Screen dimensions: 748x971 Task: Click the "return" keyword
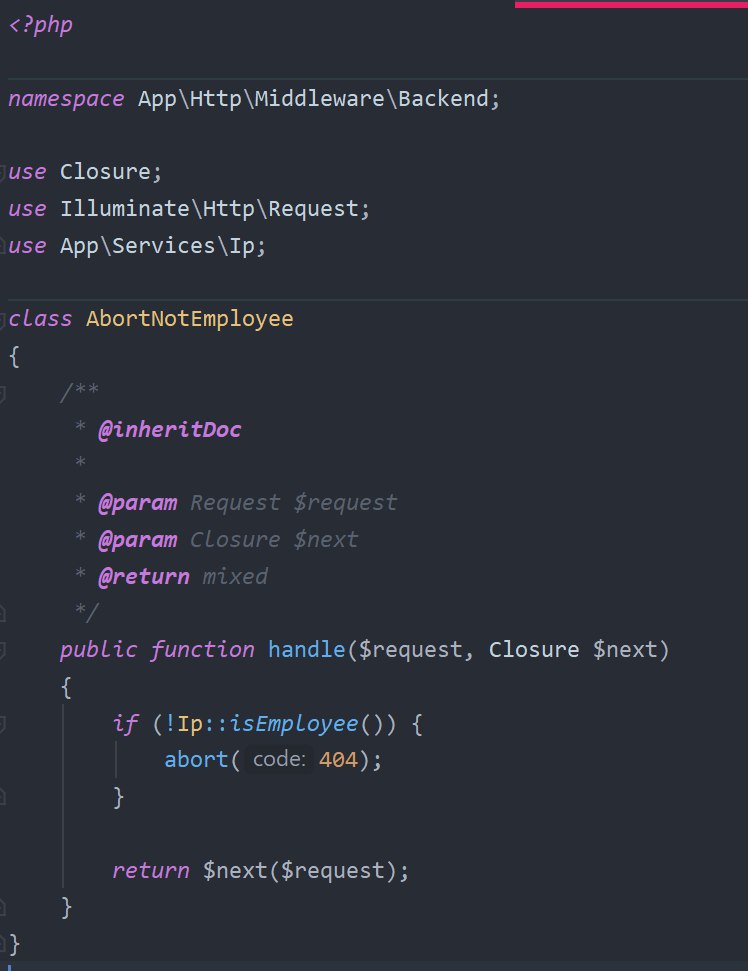[x=150, y=871]
